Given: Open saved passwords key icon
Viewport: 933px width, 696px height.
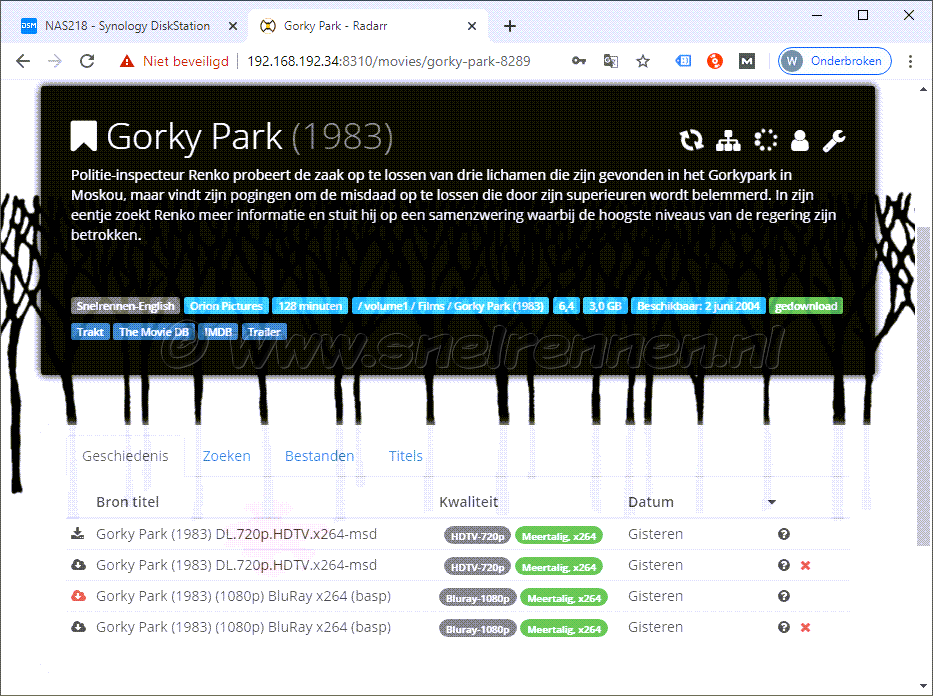Looking at the screenshot, I should [x=579, y=61].
